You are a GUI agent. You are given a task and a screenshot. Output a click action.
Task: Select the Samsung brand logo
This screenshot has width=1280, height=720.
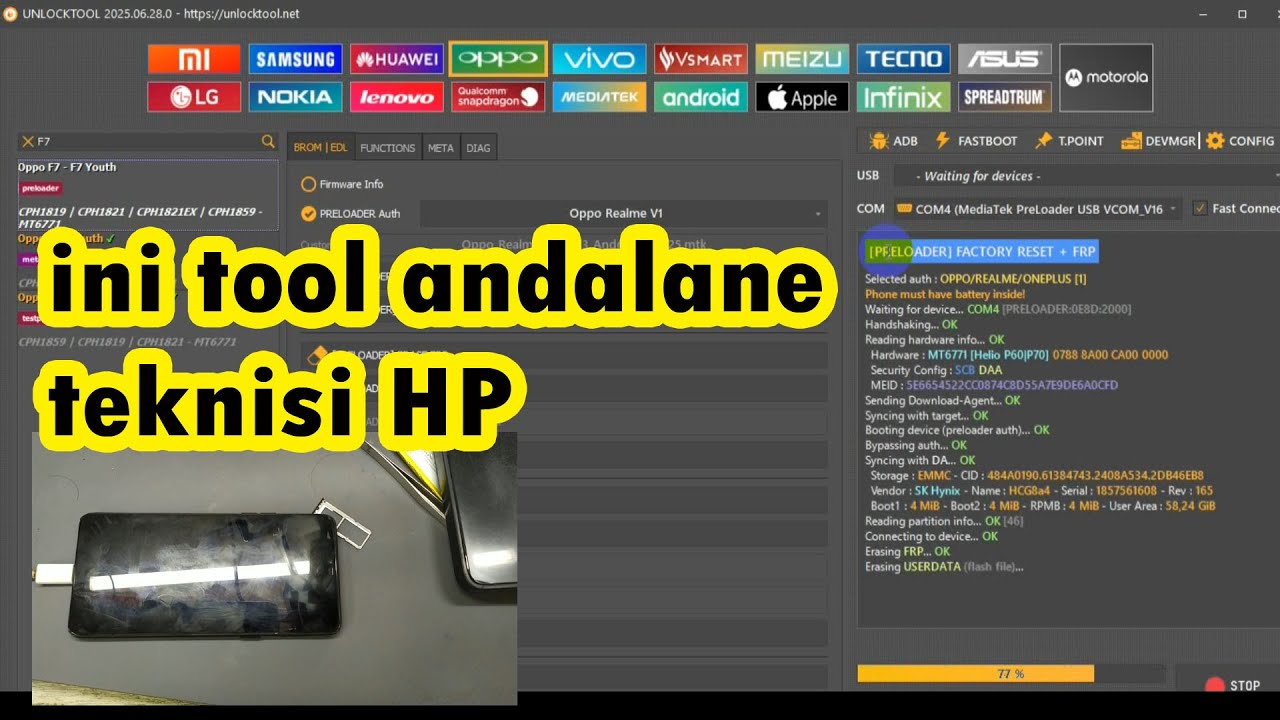pyautogui.click(x=295, y=59)
